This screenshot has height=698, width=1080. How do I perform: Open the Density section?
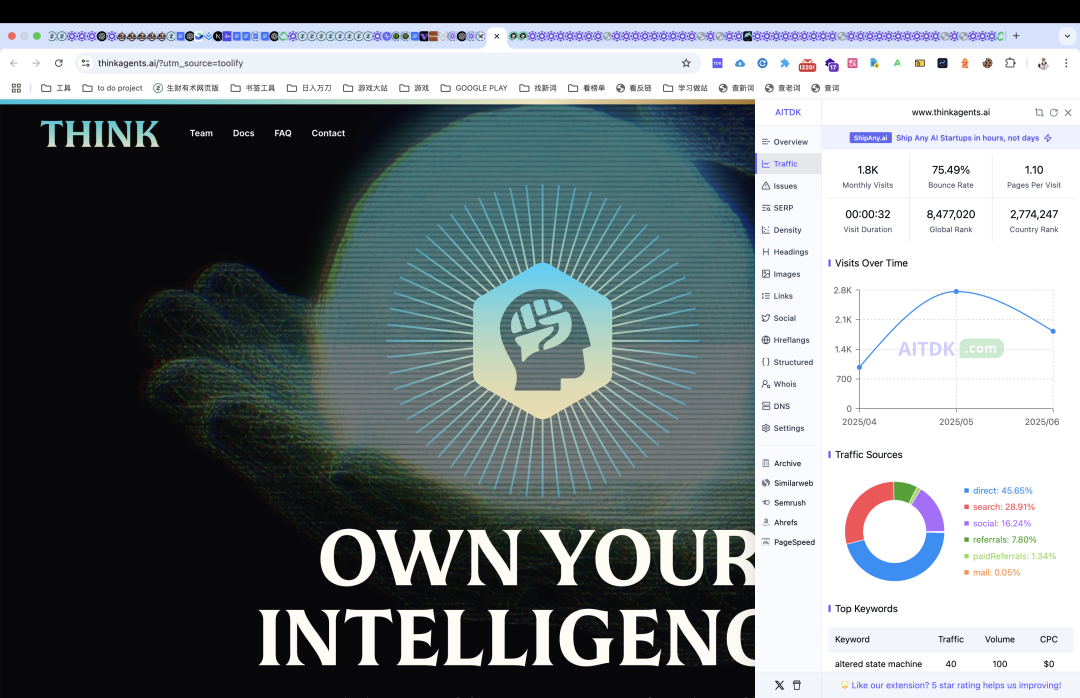coord(782,230)
